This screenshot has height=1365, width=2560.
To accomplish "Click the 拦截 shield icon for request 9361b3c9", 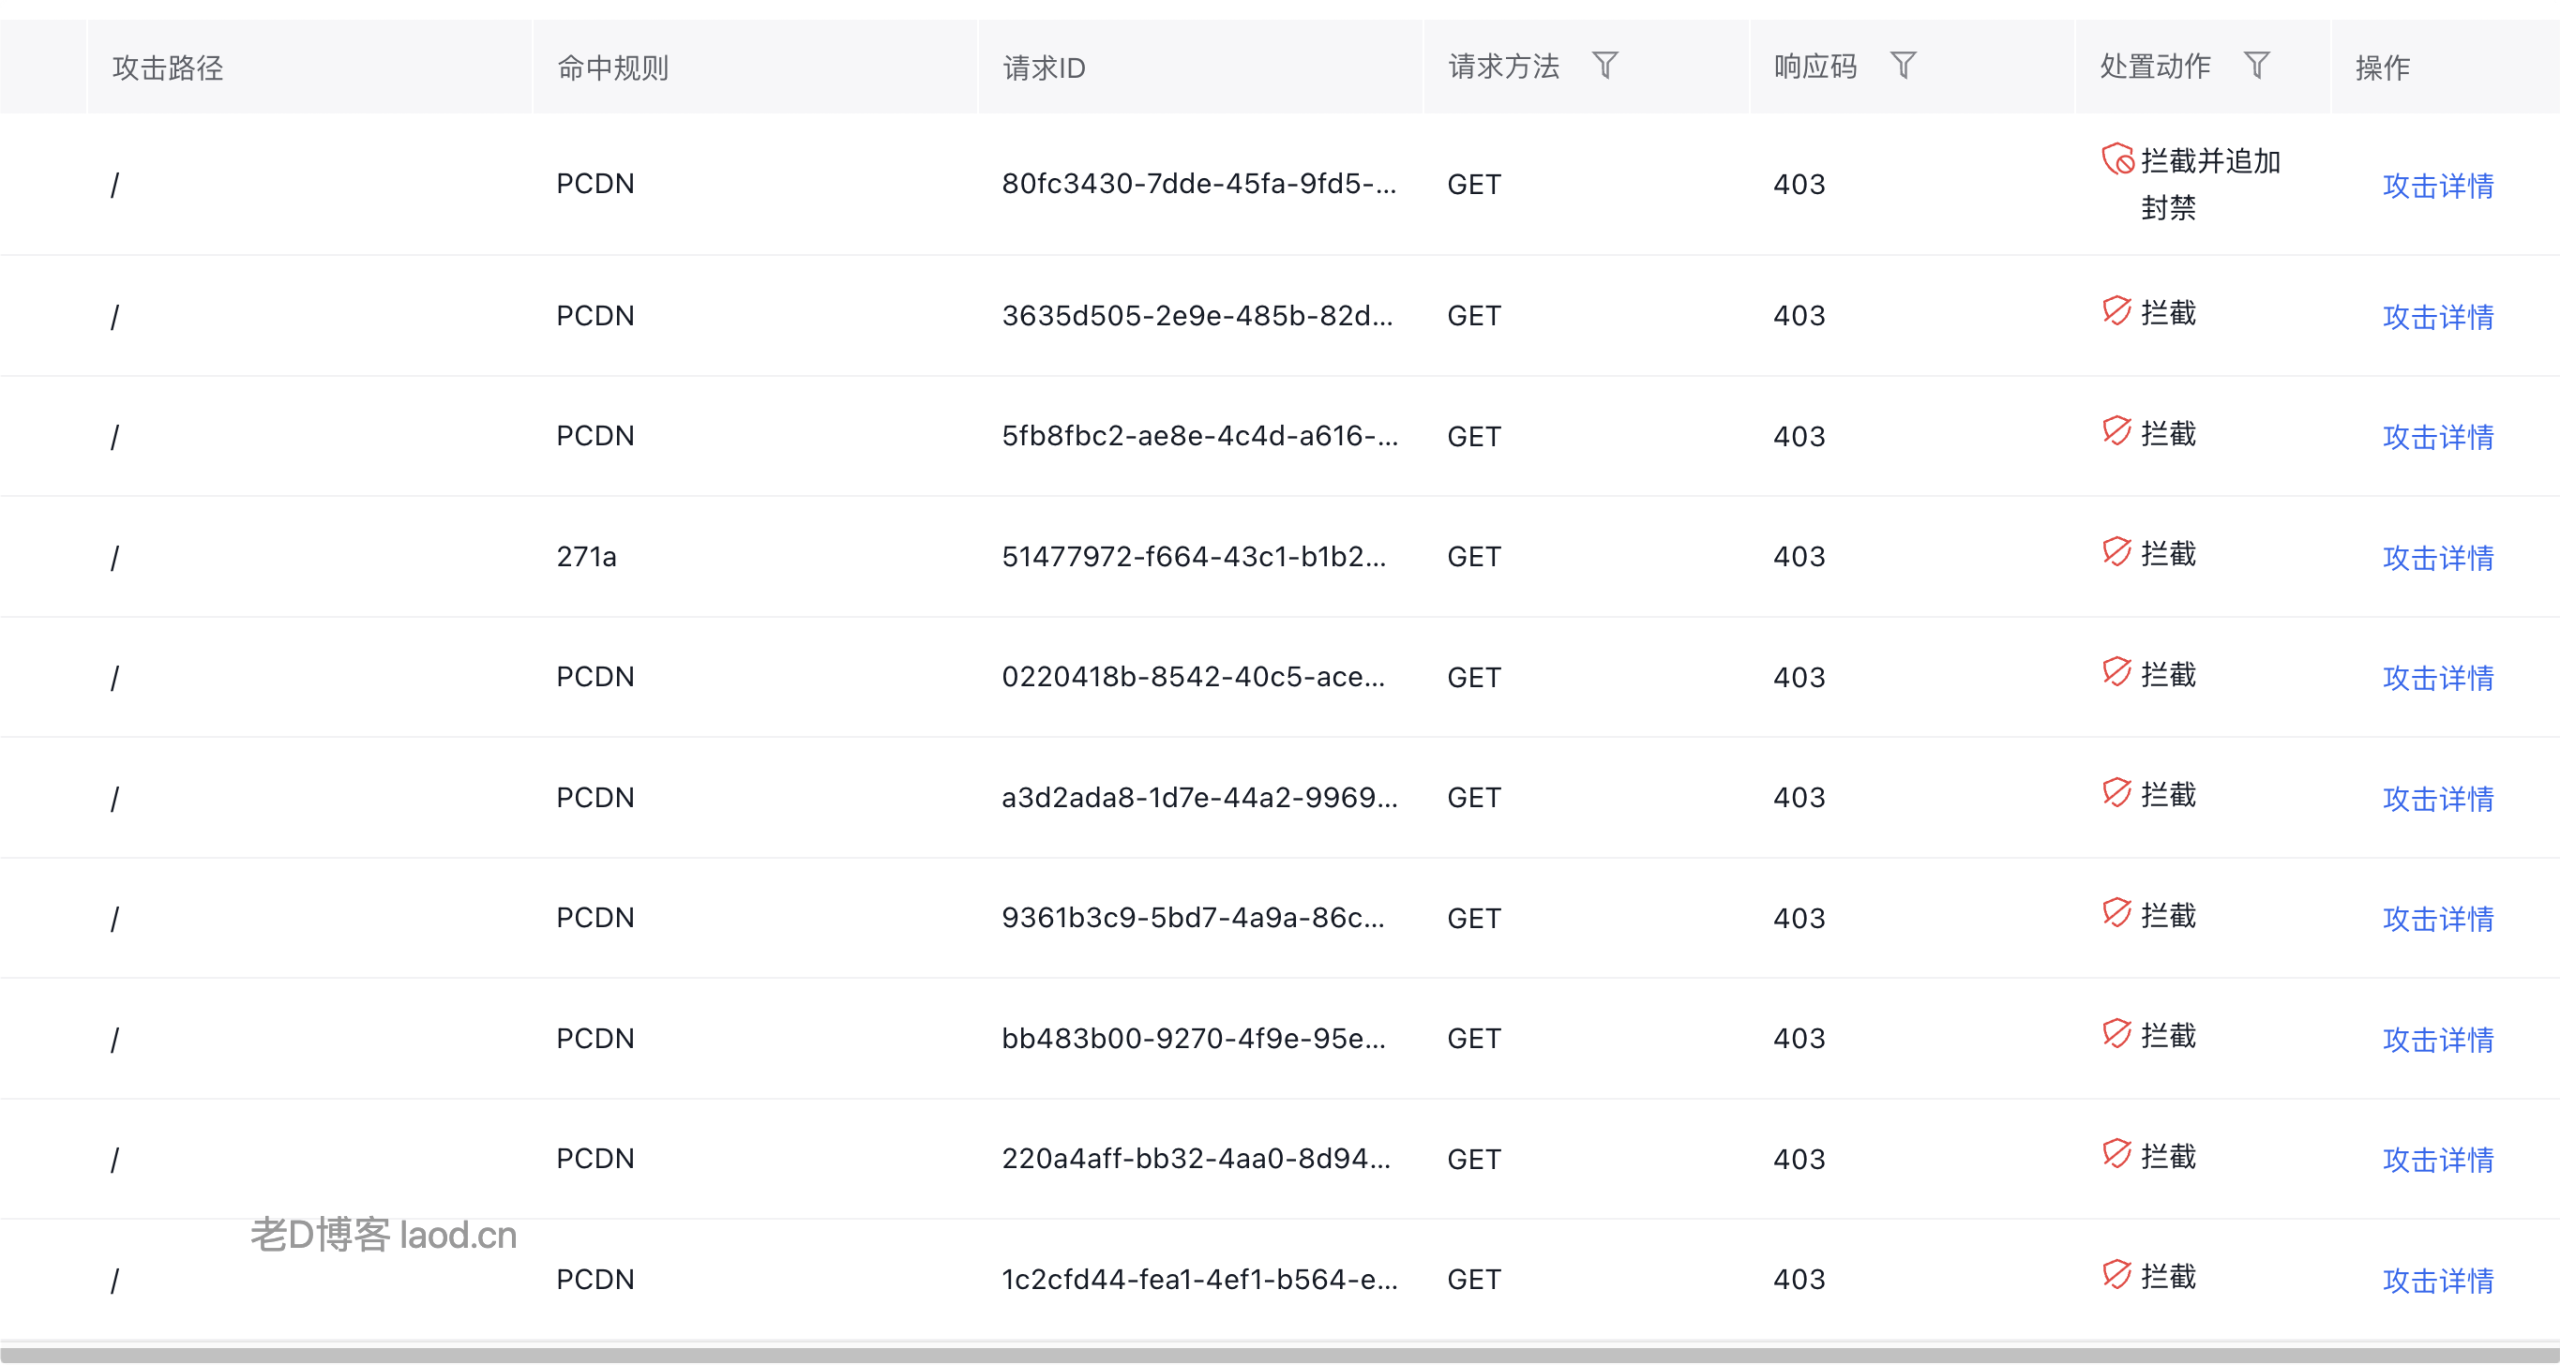I will [x=2116, y=914].
